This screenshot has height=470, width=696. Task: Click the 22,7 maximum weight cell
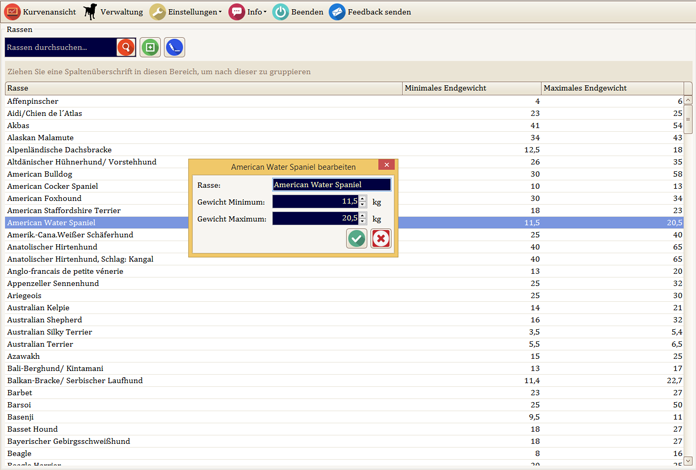(613, 380)
